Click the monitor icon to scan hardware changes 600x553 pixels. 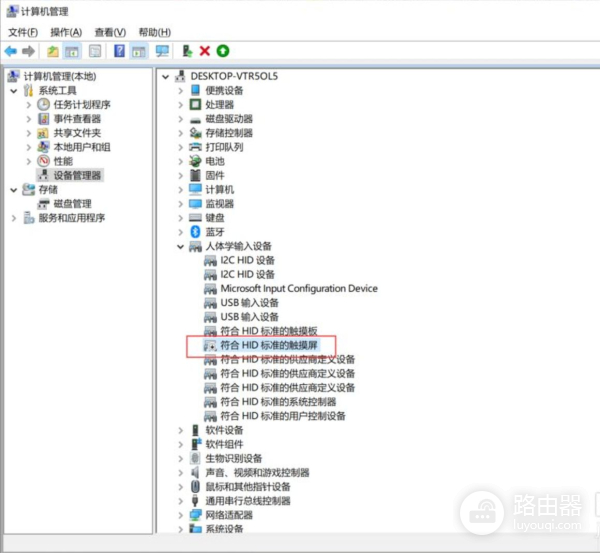162,51
